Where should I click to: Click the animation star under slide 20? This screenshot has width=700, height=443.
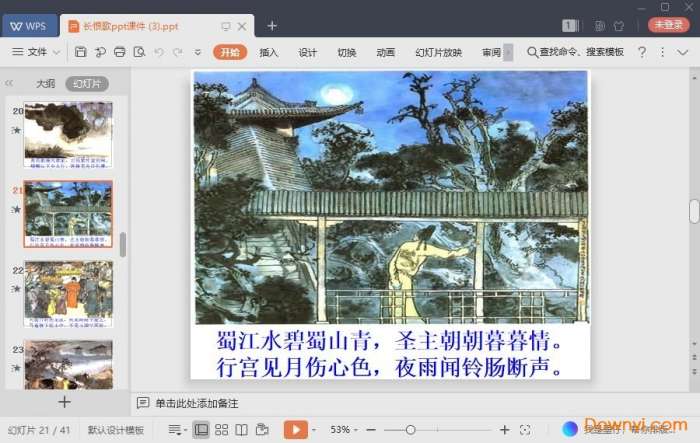[17, 130]
